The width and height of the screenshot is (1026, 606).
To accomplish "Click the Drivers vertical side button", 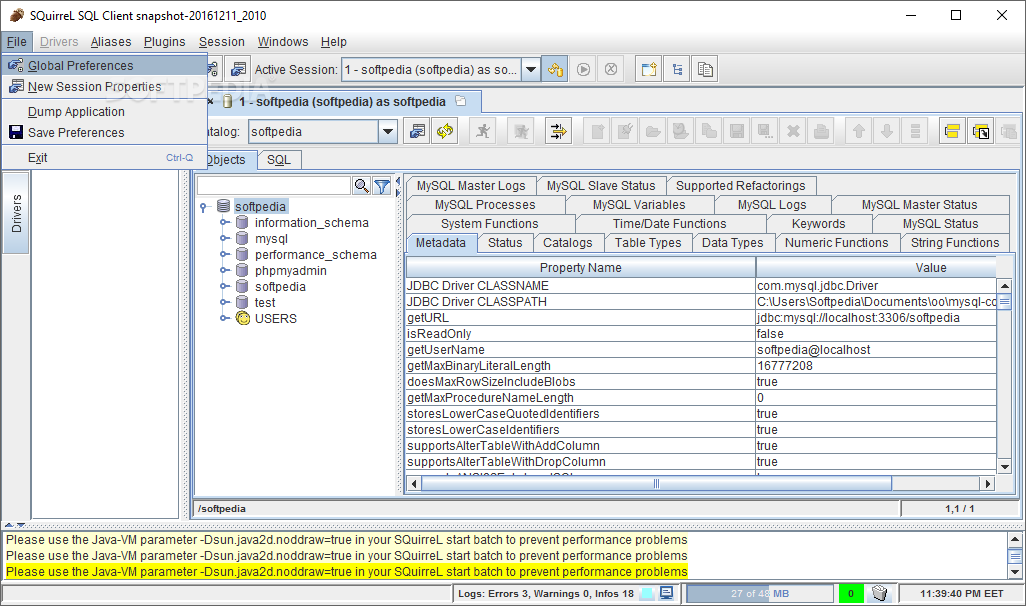I will pyautogui.click(x=16, y=213).
